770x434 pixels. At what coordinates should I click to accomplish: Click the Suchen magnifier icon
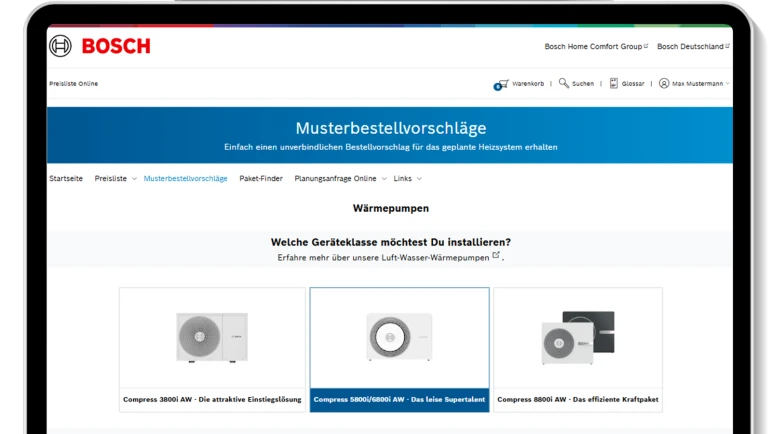(564, 83)
